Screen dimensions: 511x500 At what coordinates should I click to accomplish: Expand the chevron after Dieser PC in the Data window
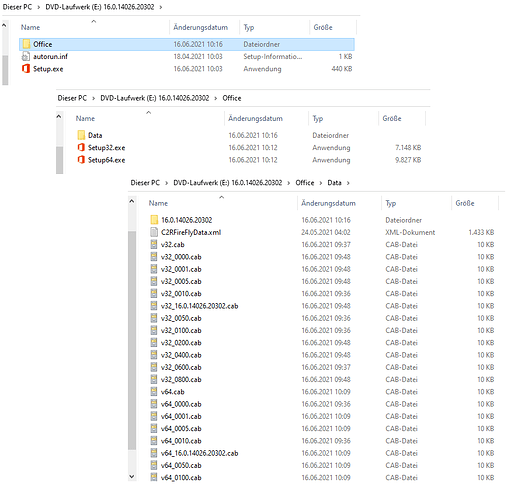(x=167, y=183)
